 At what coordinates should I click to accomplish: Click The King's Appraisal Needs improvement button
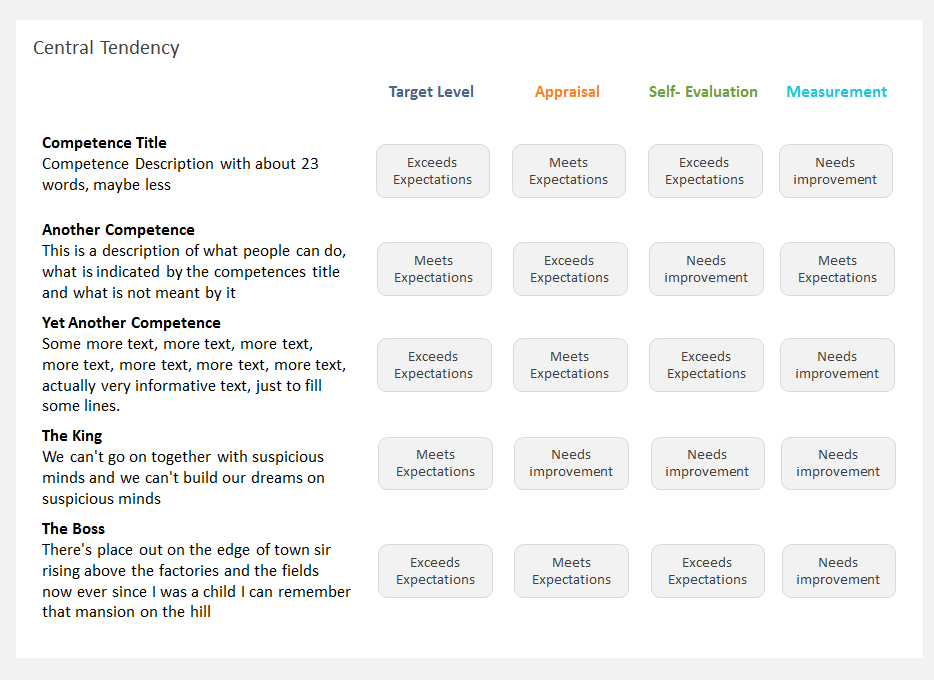coord(571,463)
